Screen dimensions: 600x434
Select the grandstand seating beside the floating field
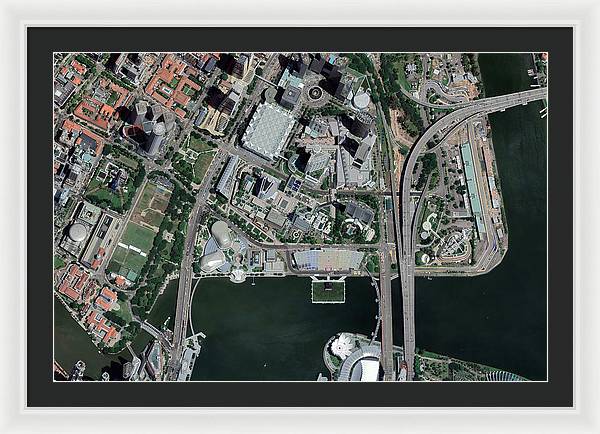327,261
